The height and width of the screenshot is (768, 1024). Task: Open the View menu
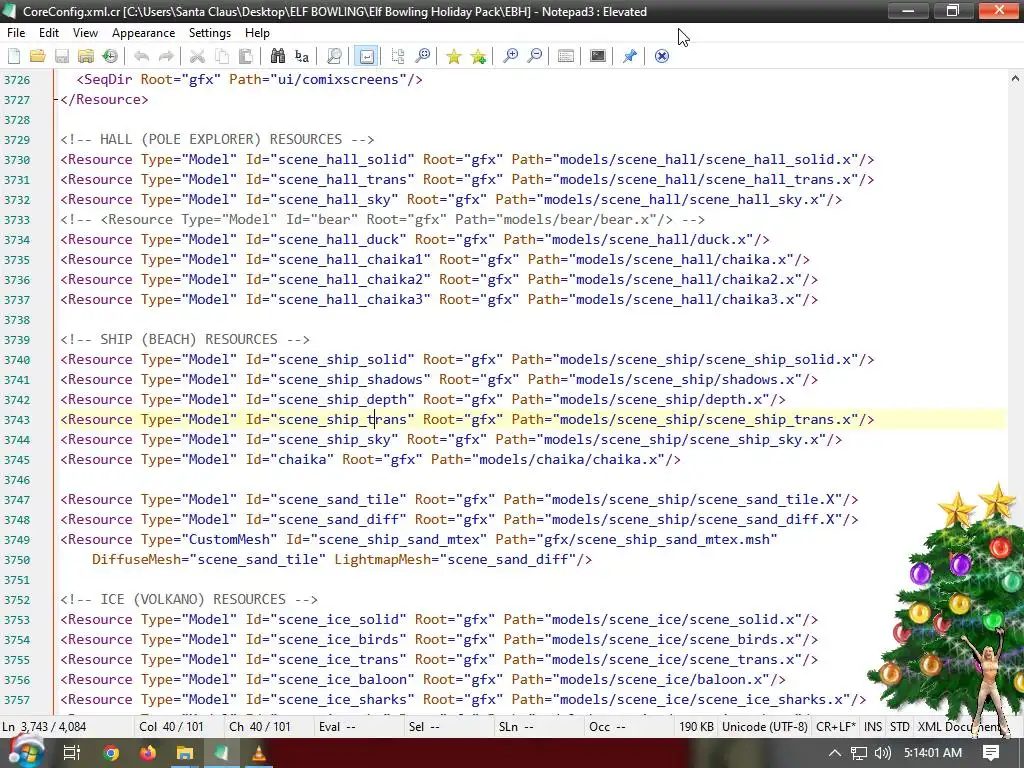click(85, 33)
